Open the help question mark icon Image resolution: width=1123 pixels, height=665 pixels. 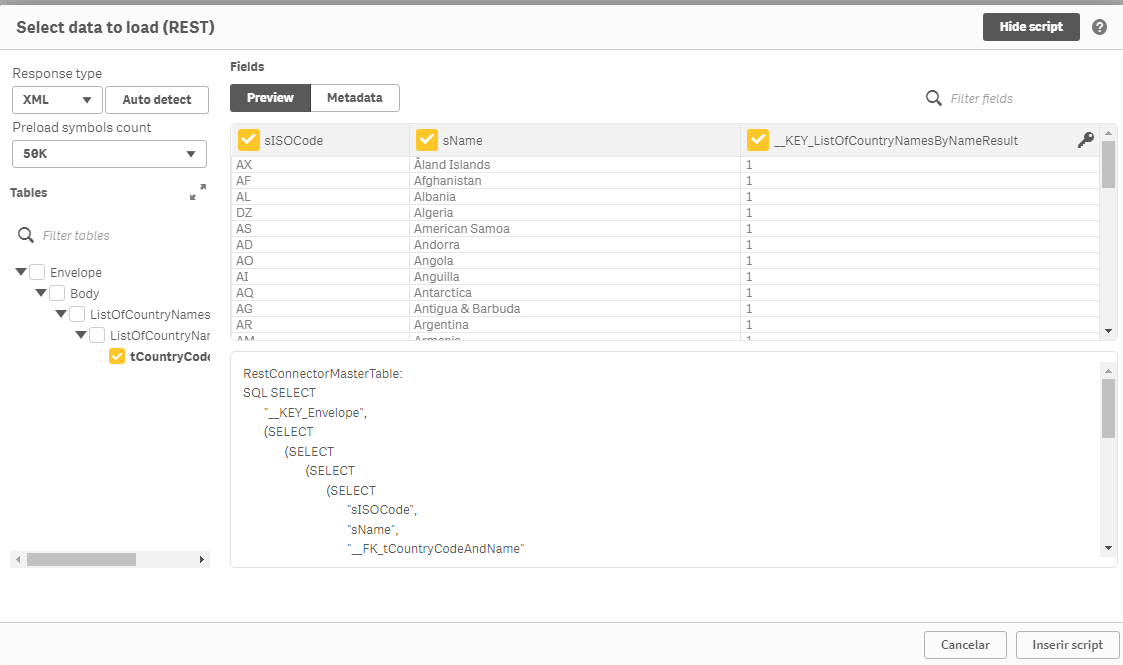1099,27
